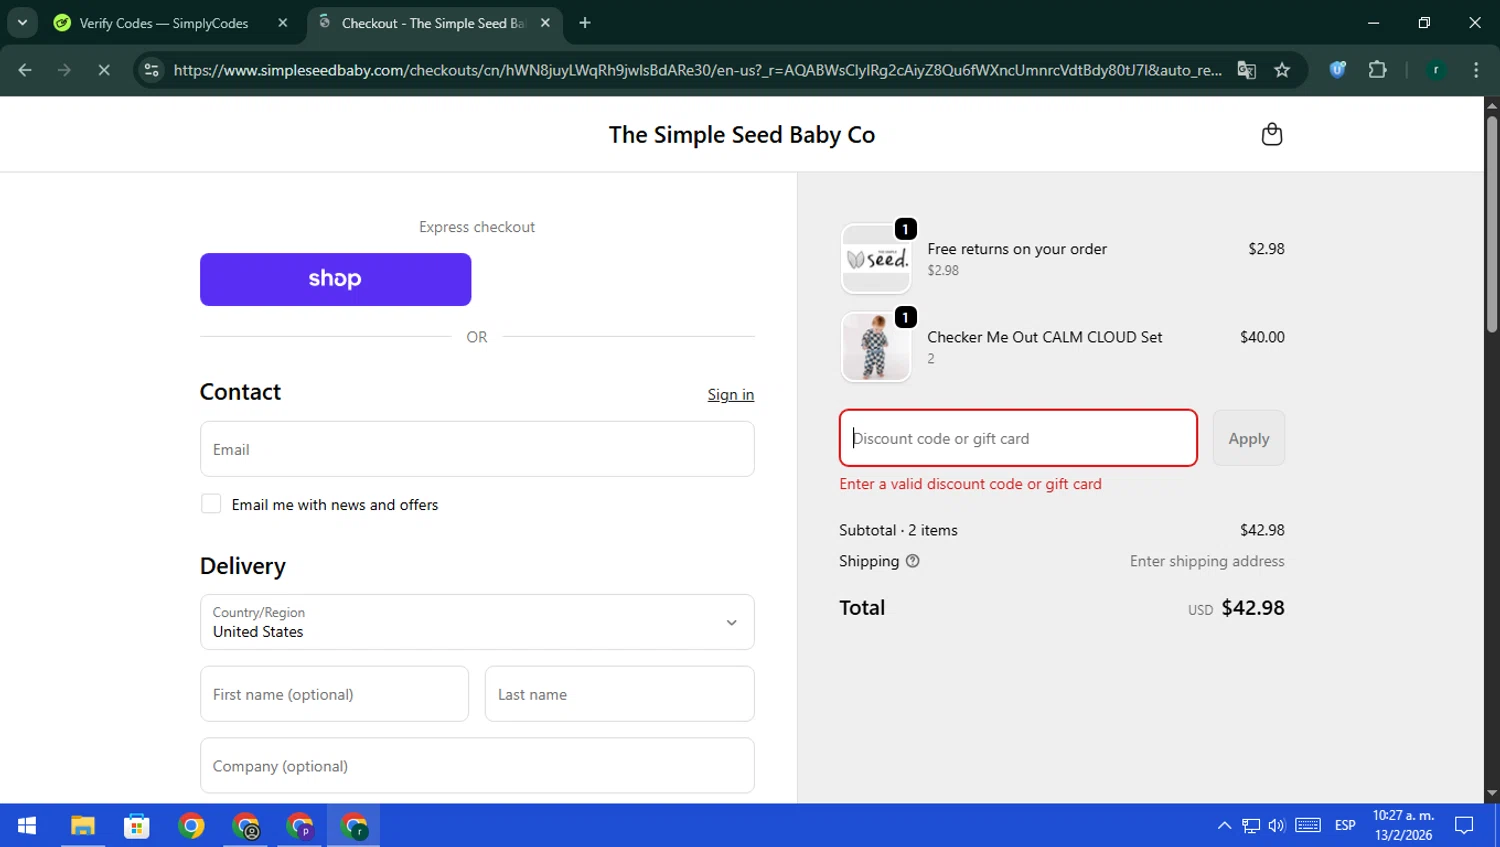This screenshot has width=1500, height=847.
Task: Open site information icon in address bar
Action: click(151, 70)
